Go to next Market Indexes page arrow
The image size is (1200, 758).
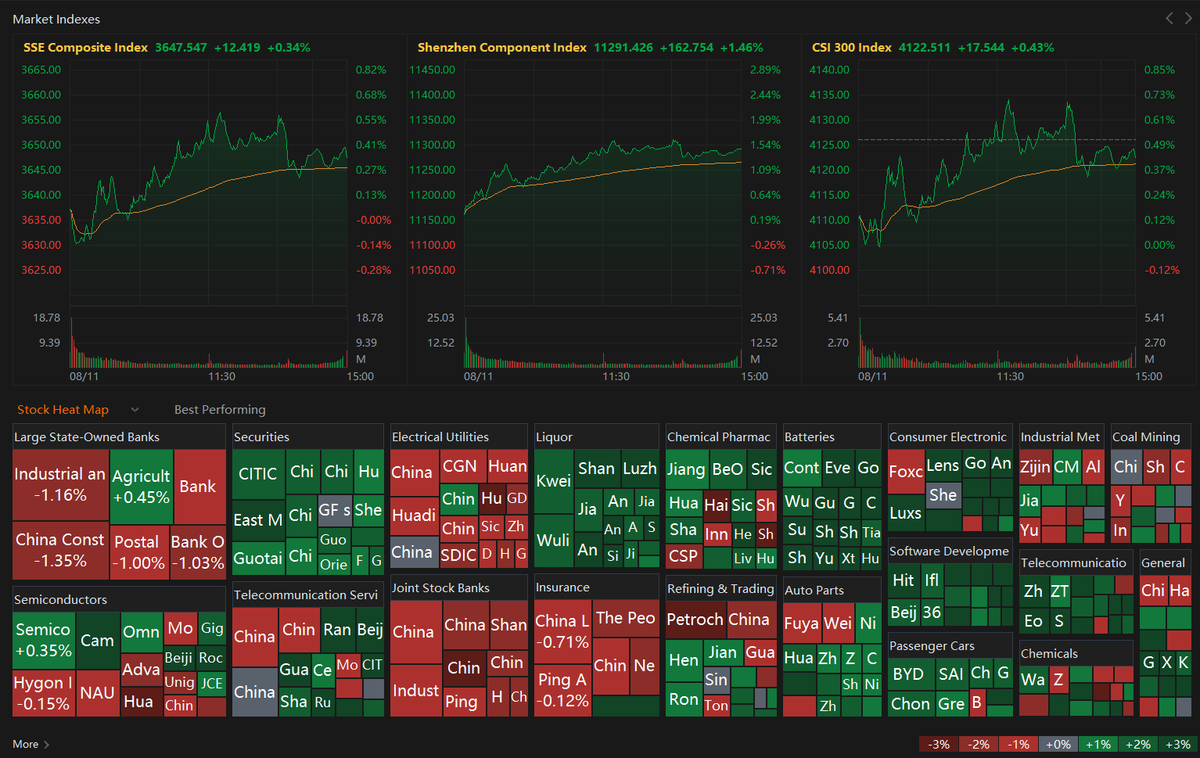tap(1186, 18)
